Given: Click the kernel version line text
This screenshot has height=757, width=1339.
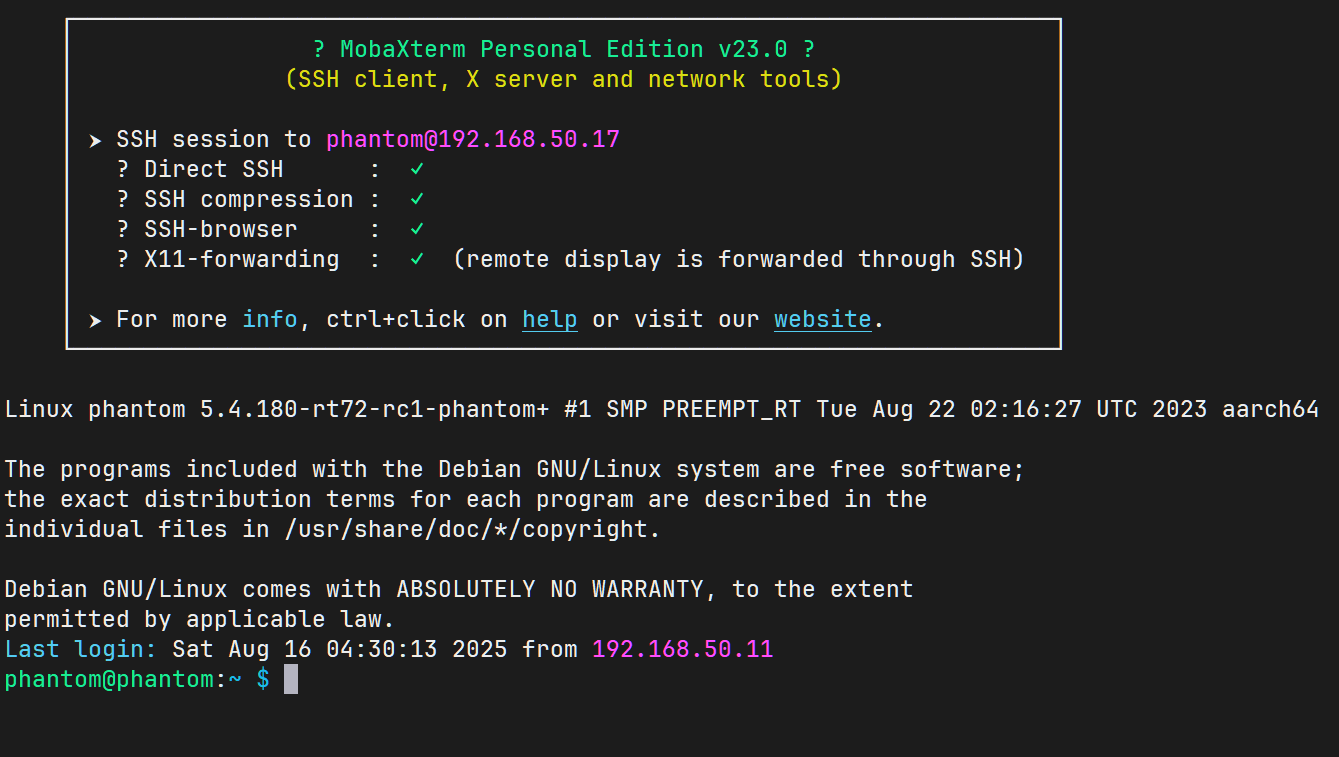Looking at the screenshot, I should 662,409.
